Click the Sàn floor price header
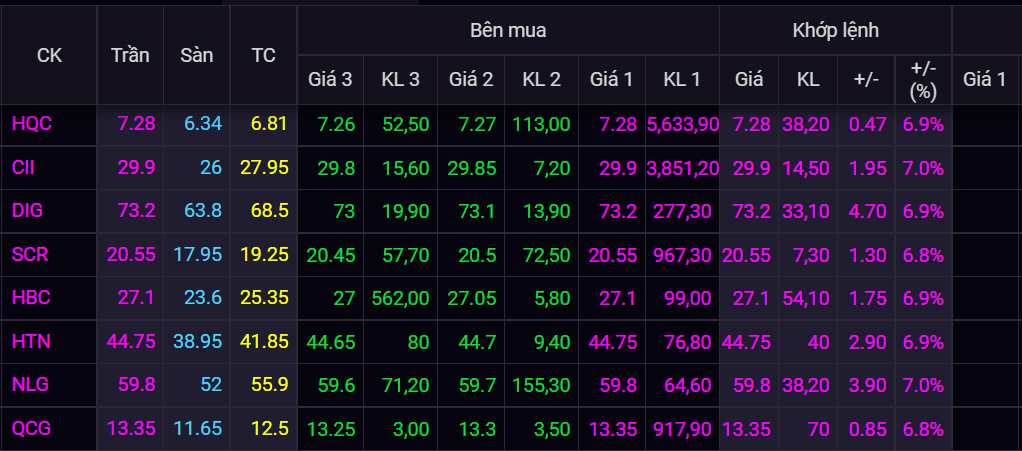Image resolution: width=1022 pixels, height=451 pixels. pyautogui.click(x=197, y=56)
